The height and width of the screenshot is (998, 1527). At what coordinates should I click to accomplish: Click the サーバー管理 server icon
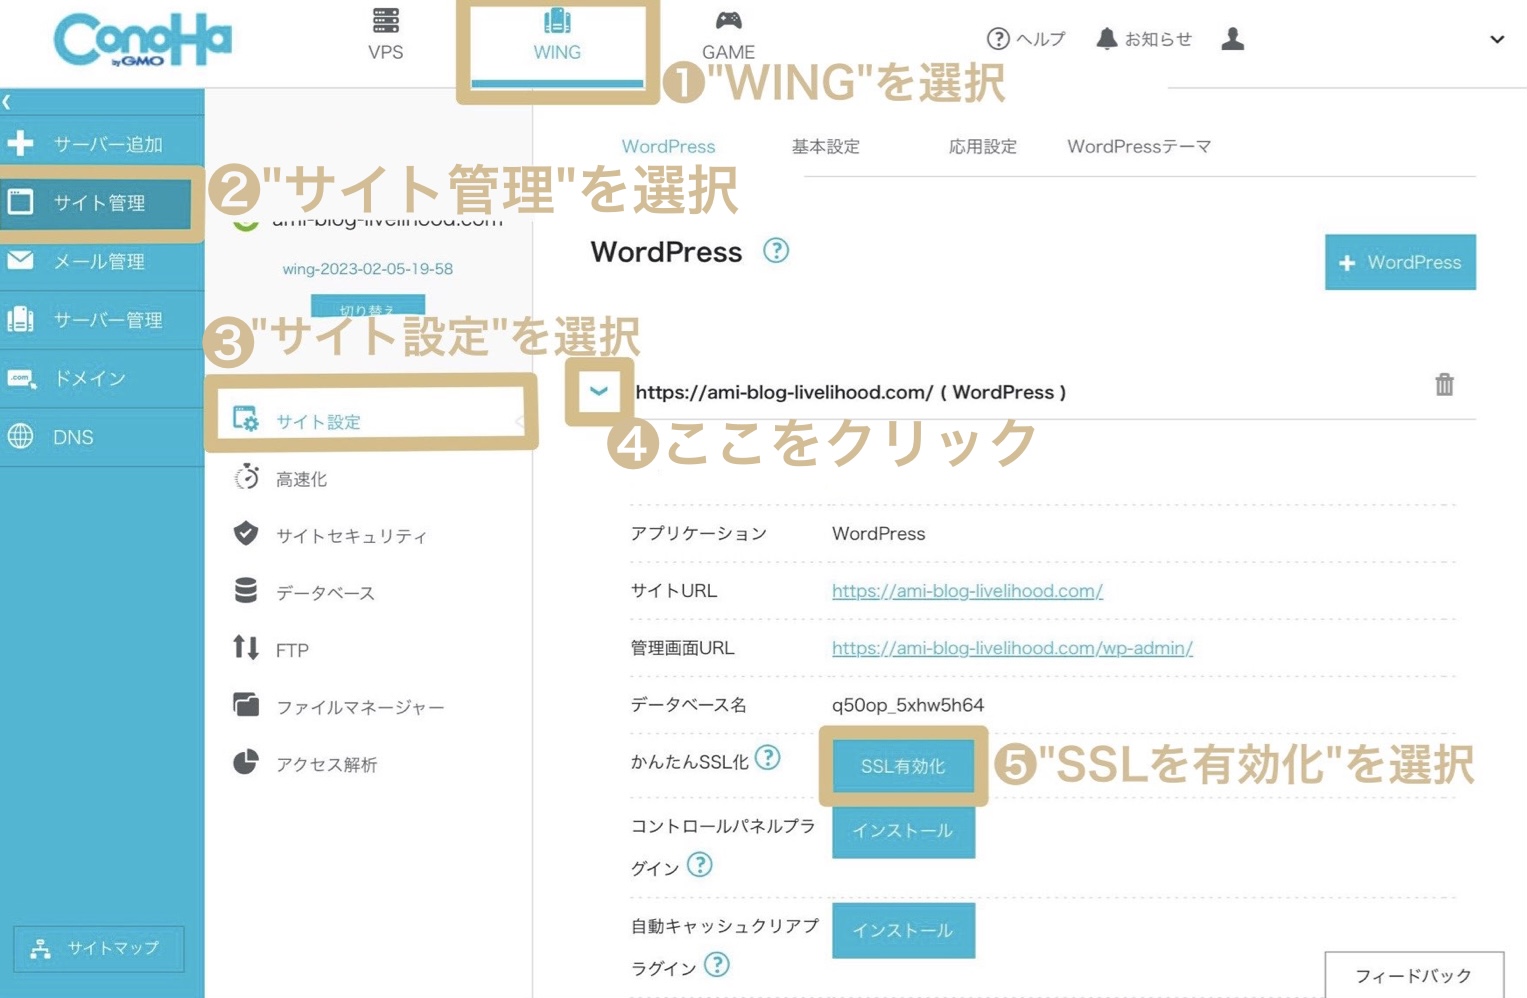[x=20, y=320]
